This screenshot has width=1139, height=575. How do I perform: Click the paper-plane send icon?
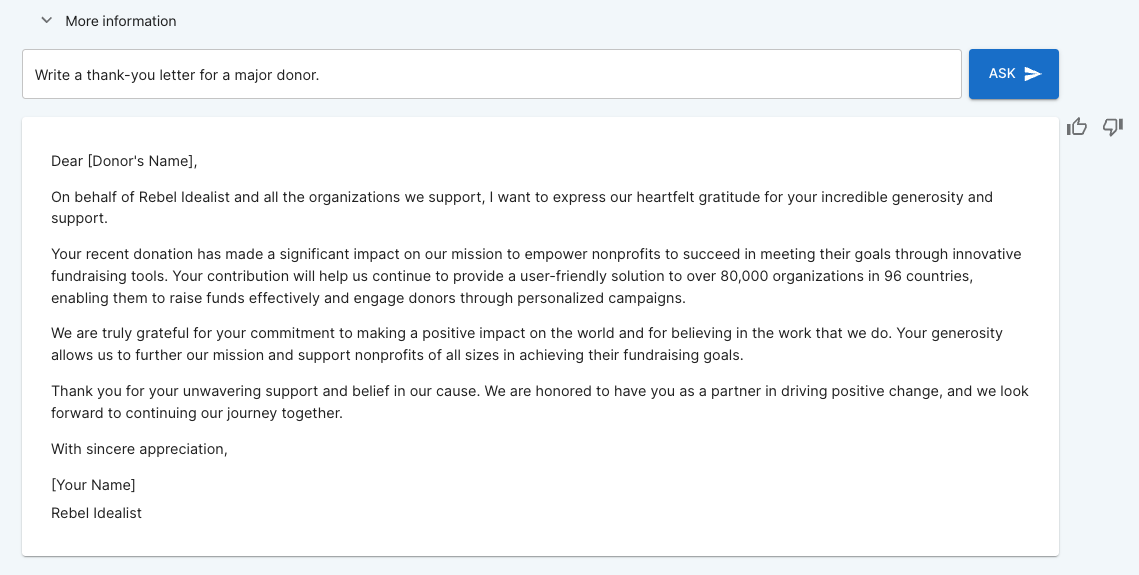tap(1033, 73)
